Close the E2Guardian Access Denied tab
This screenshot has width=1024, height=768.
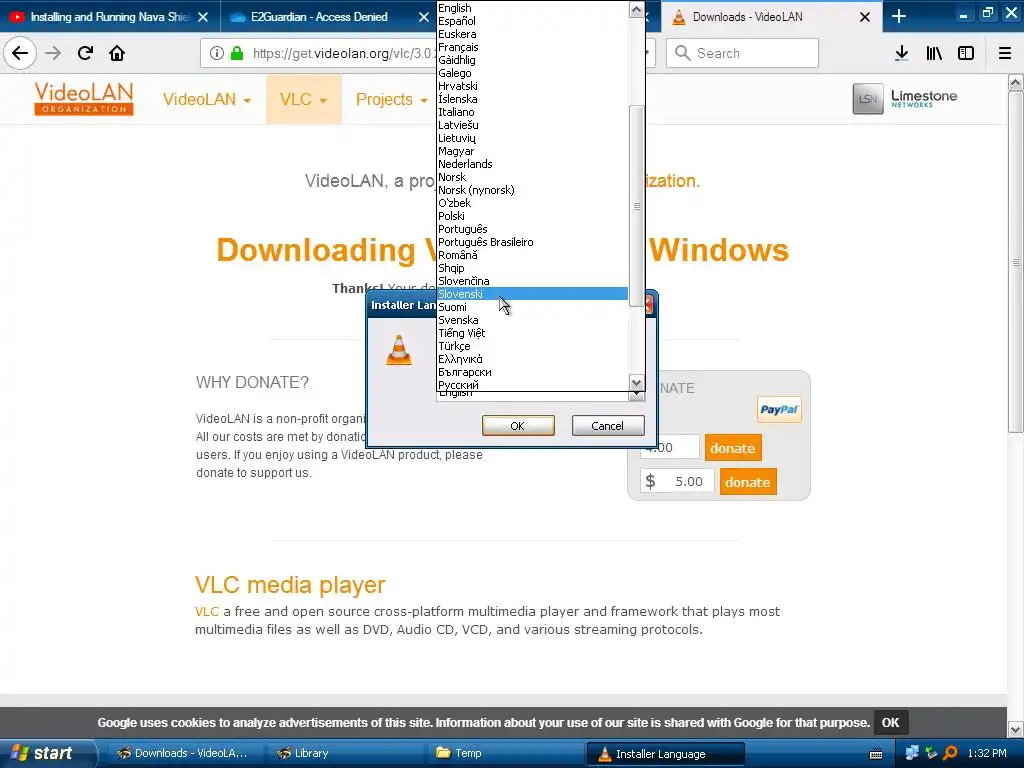424,17
